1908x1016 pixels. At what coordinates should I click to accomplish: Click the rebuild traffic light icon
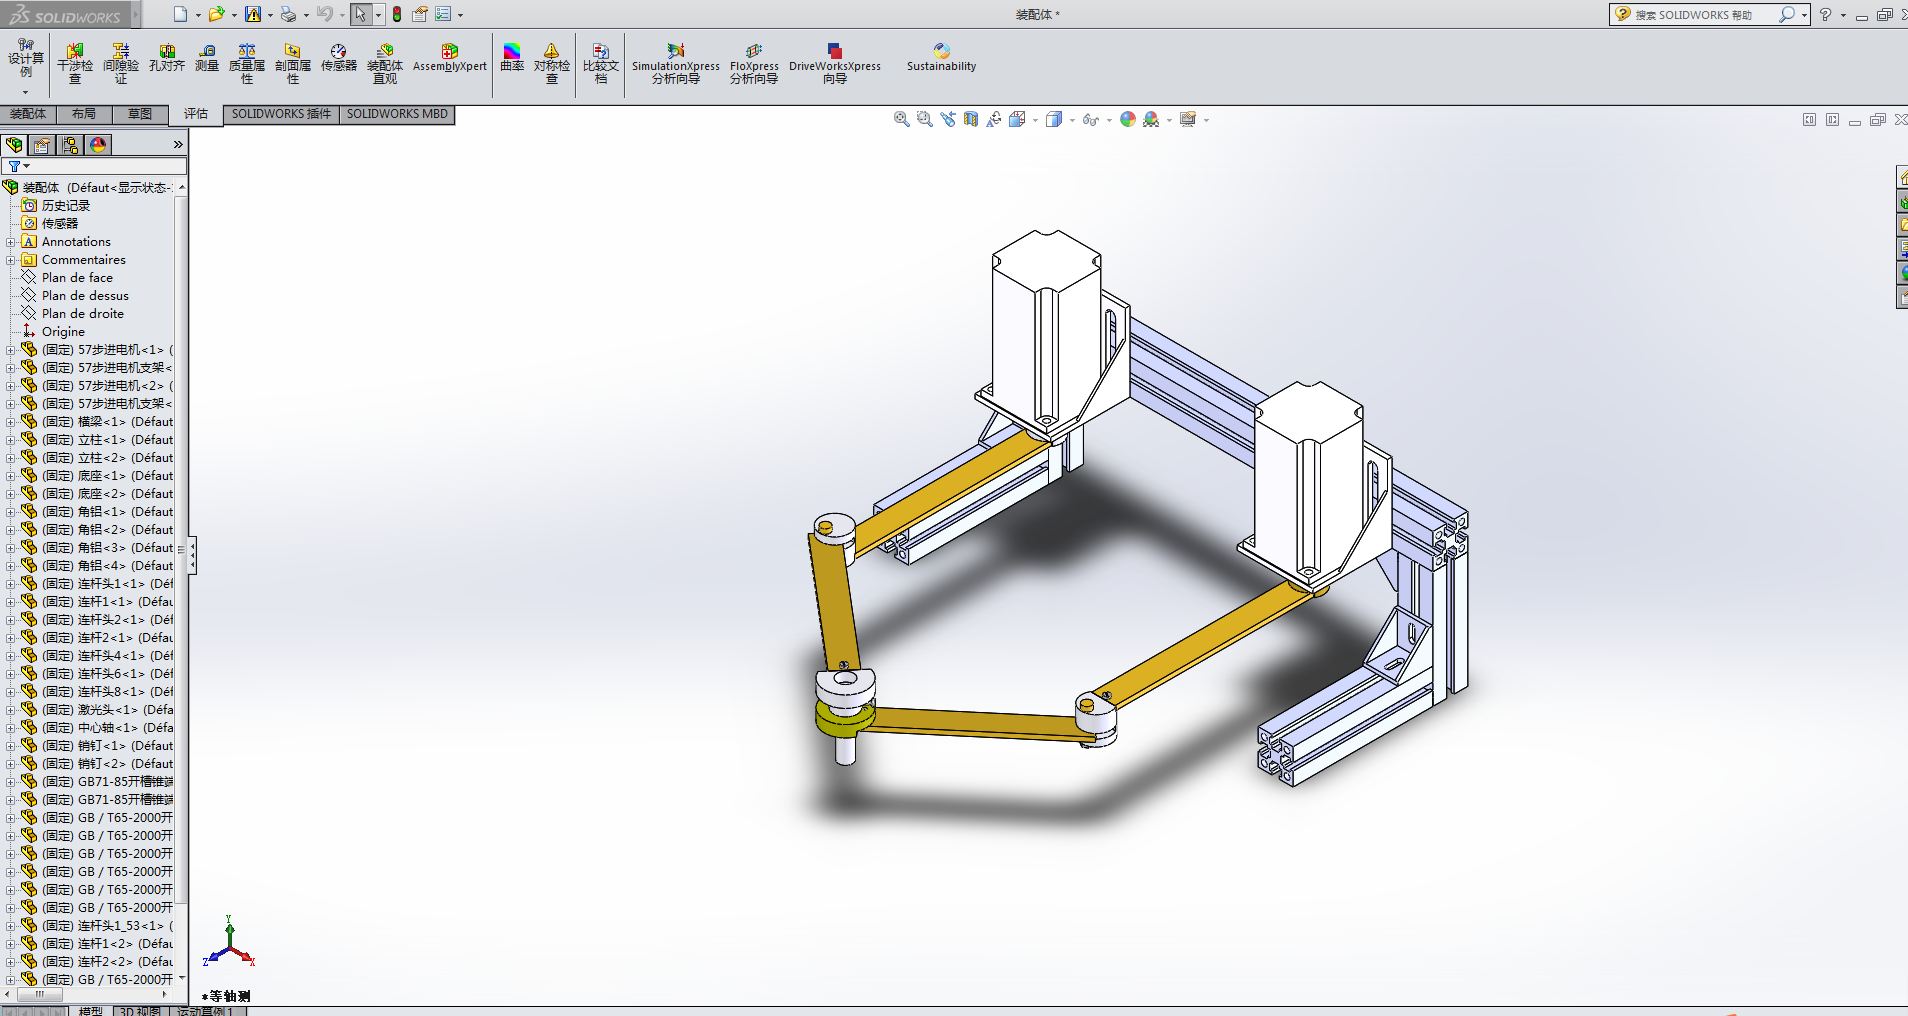click(397, 14)
